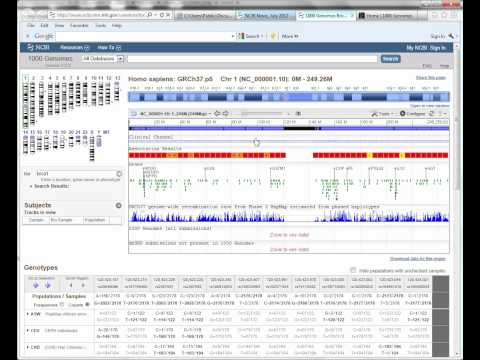The image size is (480, 360).
Task: Select chromosome 18 ideogram
Action: point(55,142)
